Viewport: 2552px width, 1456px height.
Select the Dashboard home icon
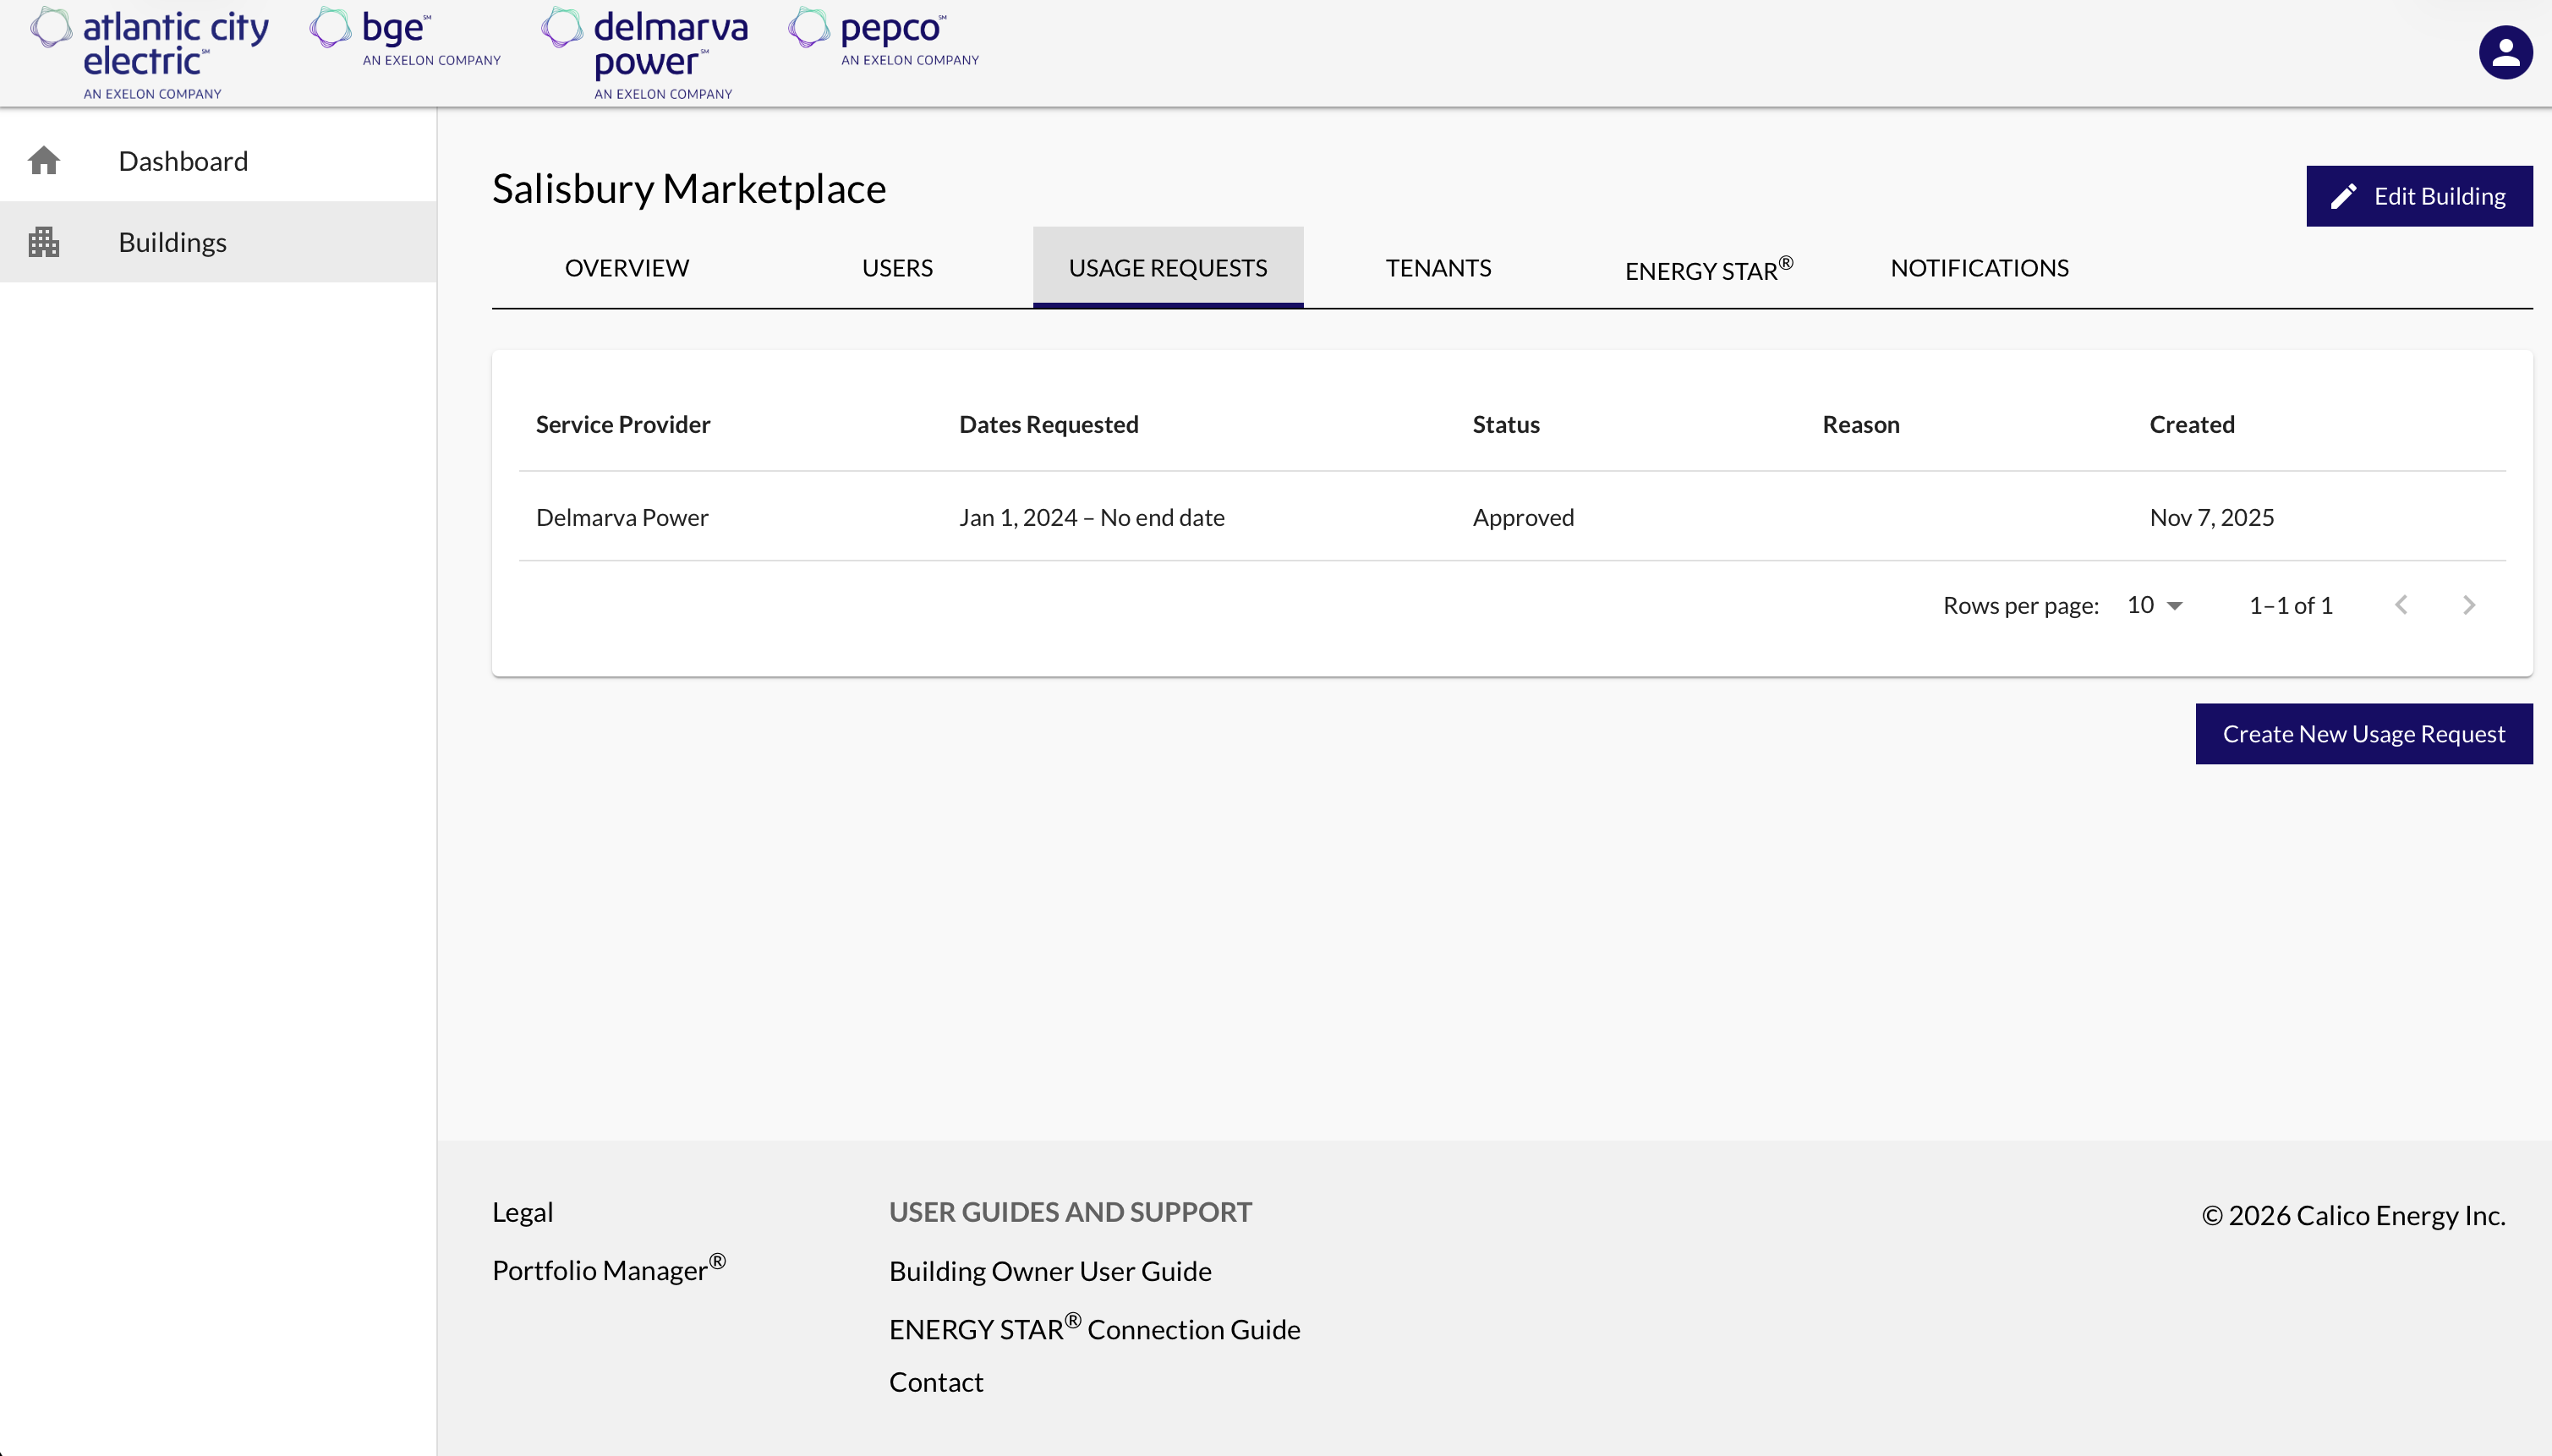(x=45, y=160)
